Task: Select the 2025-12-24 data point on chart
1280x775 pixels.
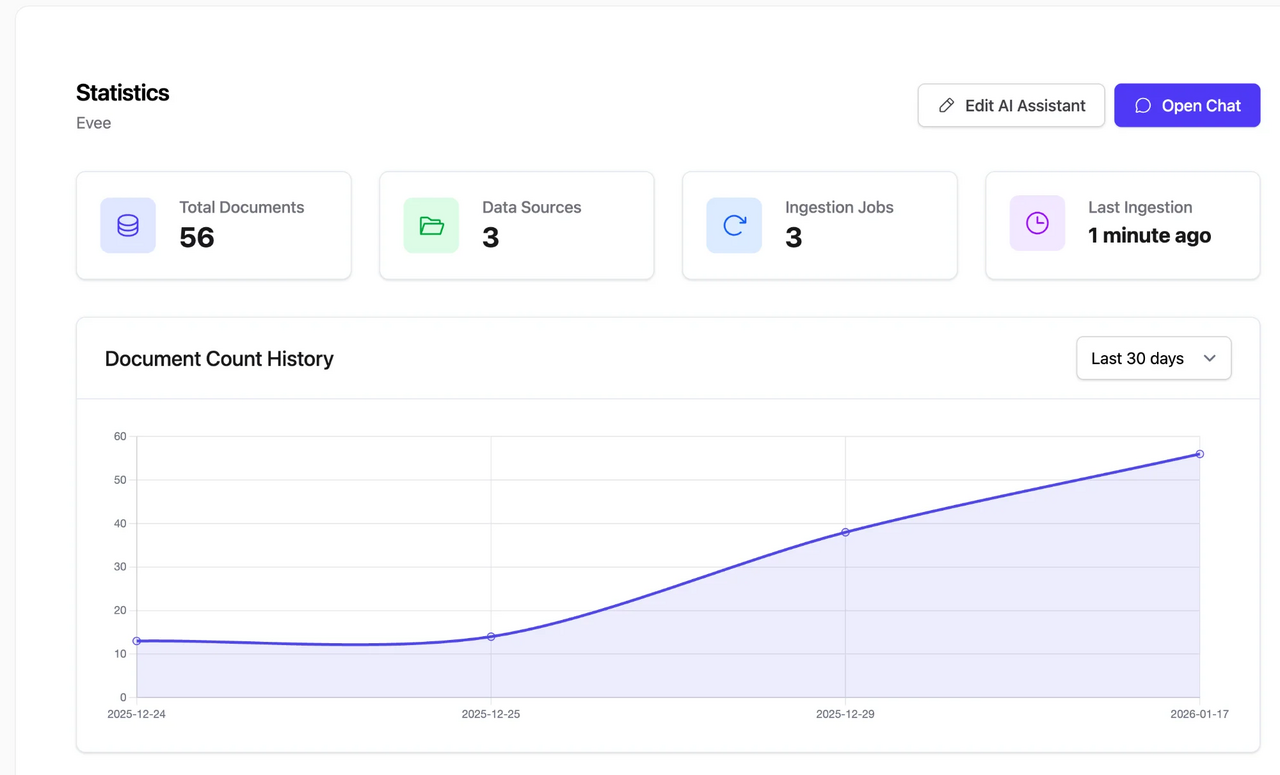Action: (x=137, y=641)
